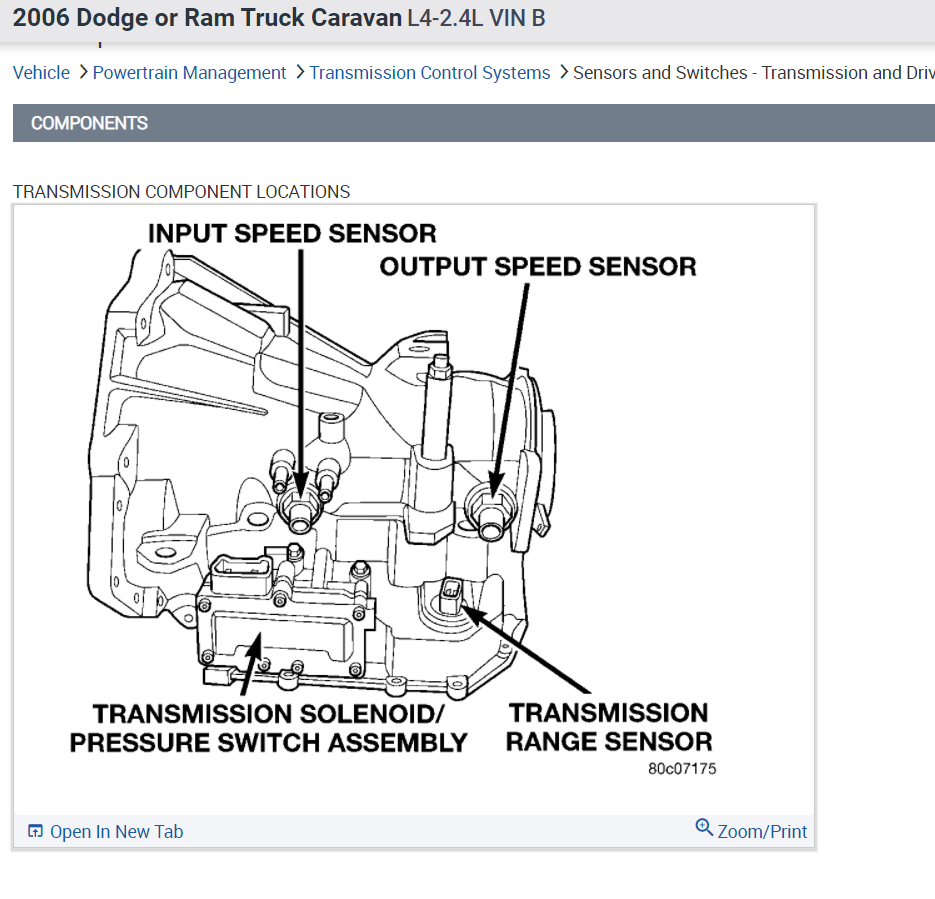Viewport: 935px width, 899px height.
Task: Click the diagram code 80c07175
Action: 682,769
